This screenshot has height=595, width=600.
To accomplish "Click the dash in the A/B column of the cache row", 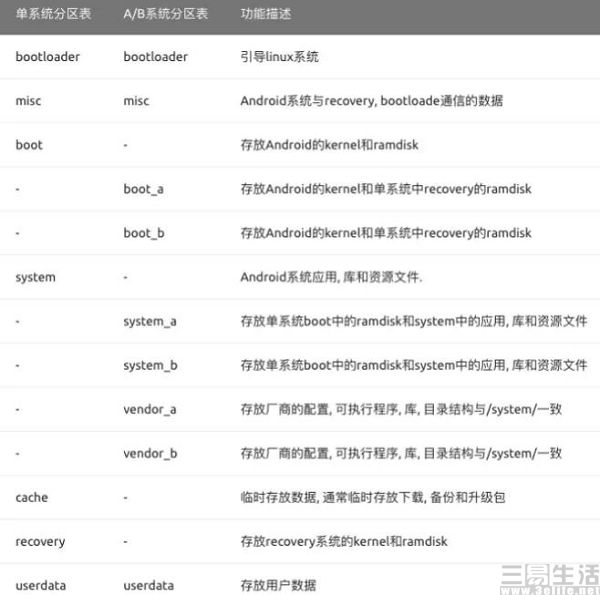I will point(126,498).
